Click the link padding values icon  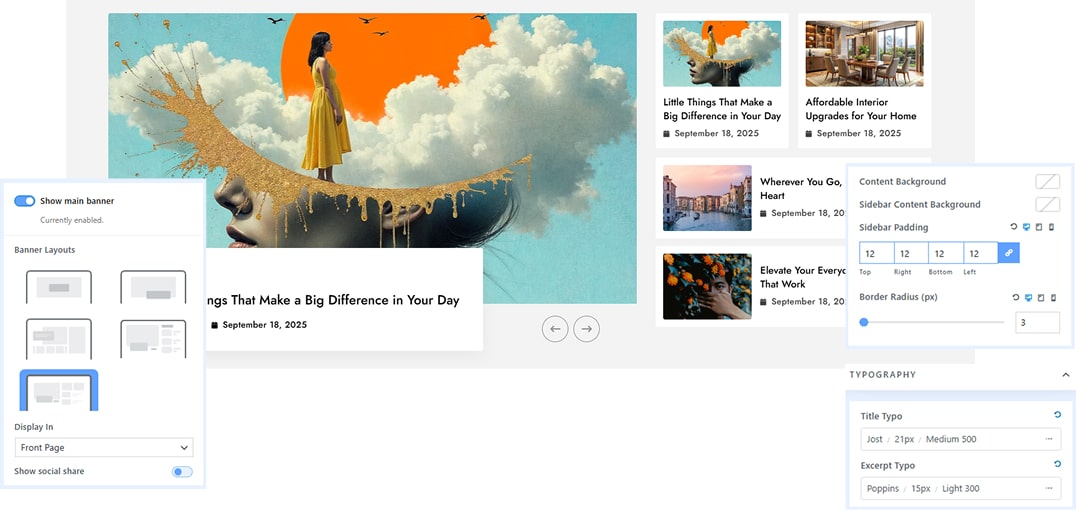coord(1008,253)
